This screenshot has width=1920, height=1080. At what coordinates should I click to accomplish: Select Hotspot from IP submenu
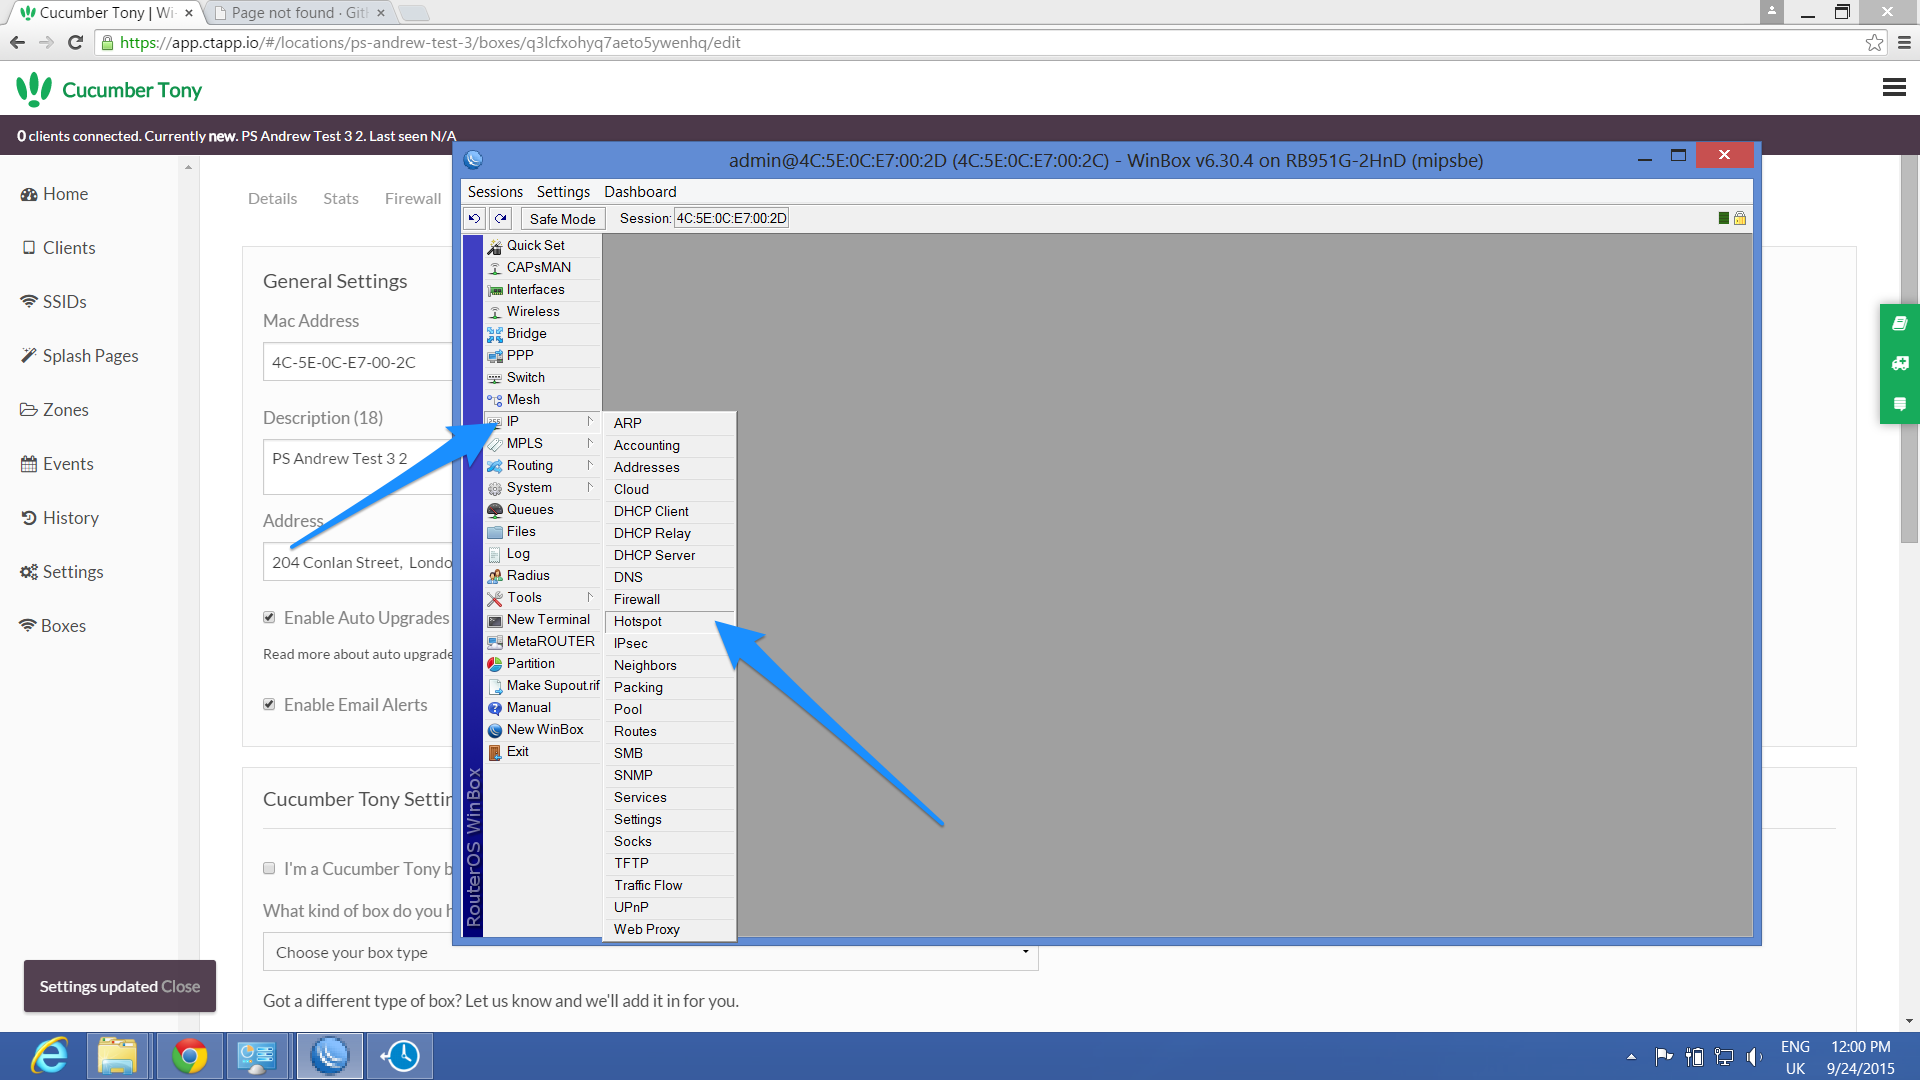[670, 621]
